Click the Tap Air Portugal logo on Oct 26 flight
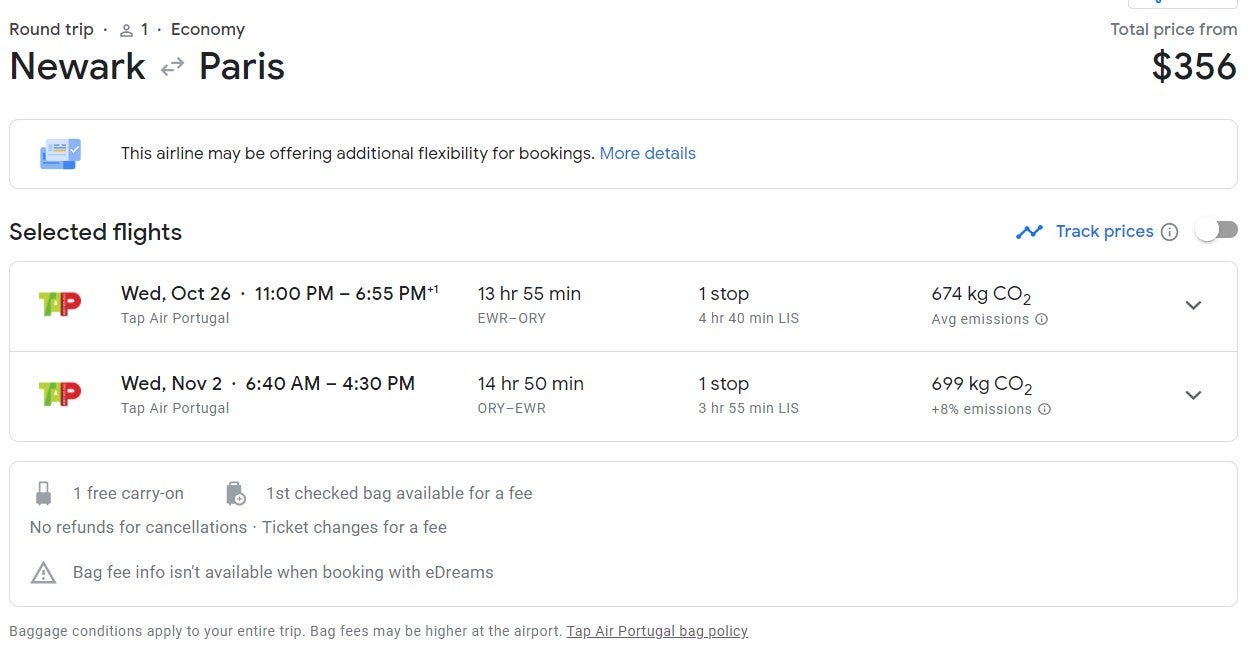Viewport: 1258px width, 652px height. point(59,305)
